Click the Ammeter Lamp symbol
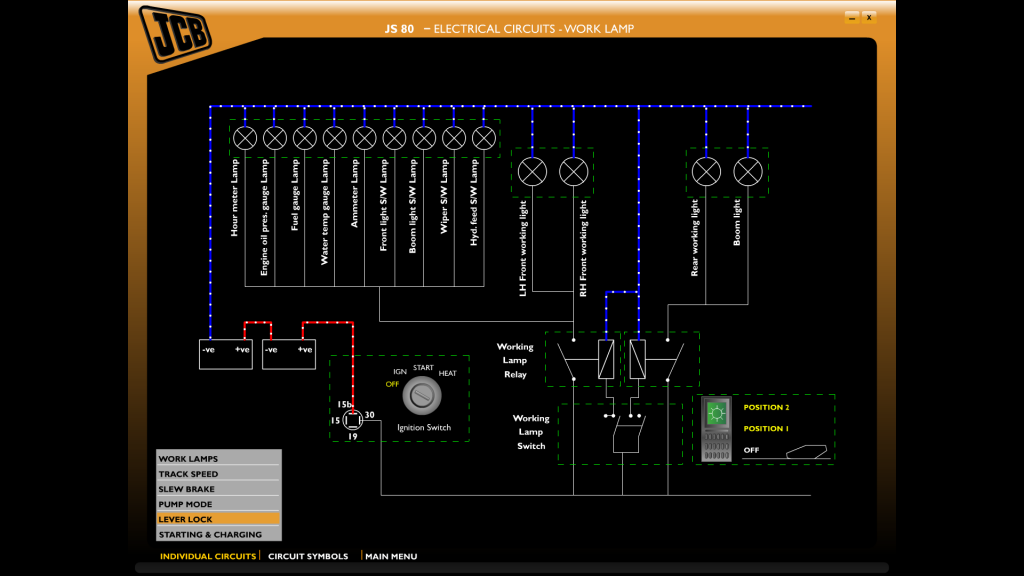 (363, 138)
